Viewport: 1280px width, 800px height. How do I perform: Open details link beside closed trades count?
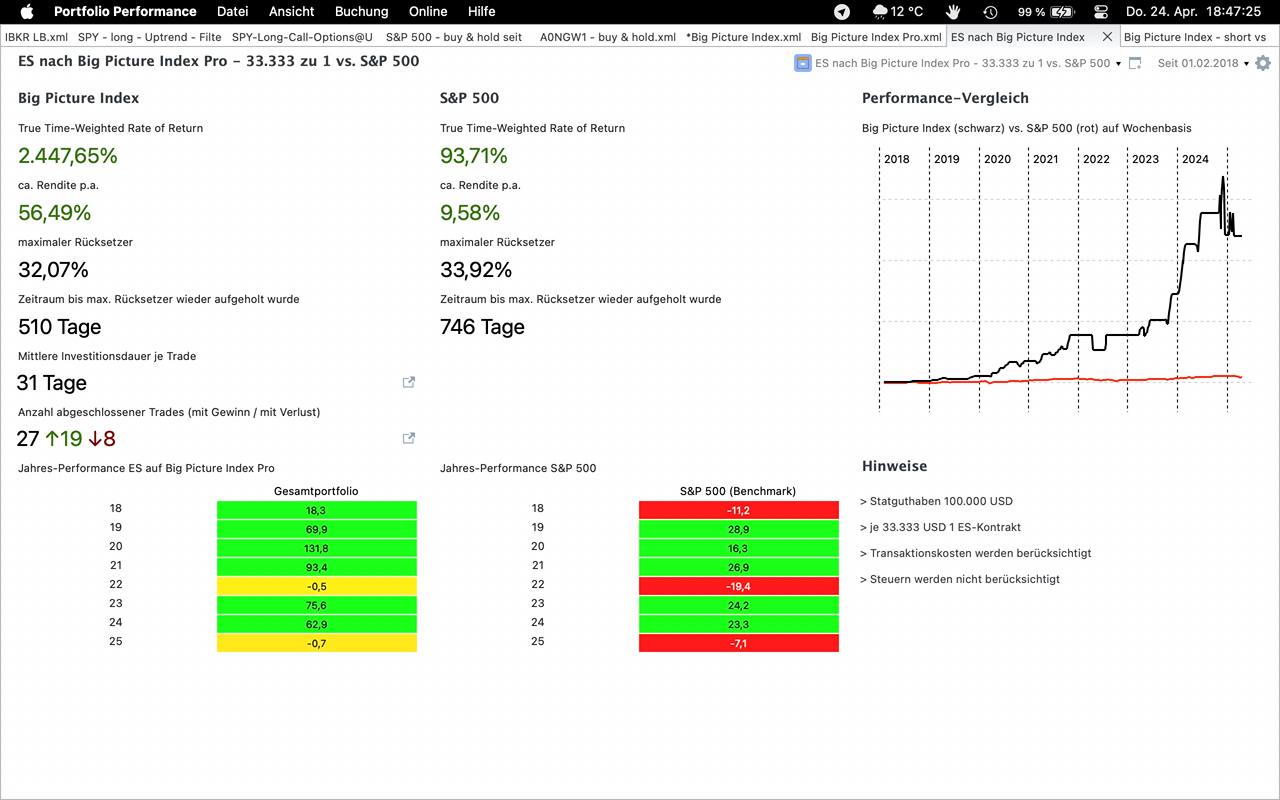coord(408,438)
